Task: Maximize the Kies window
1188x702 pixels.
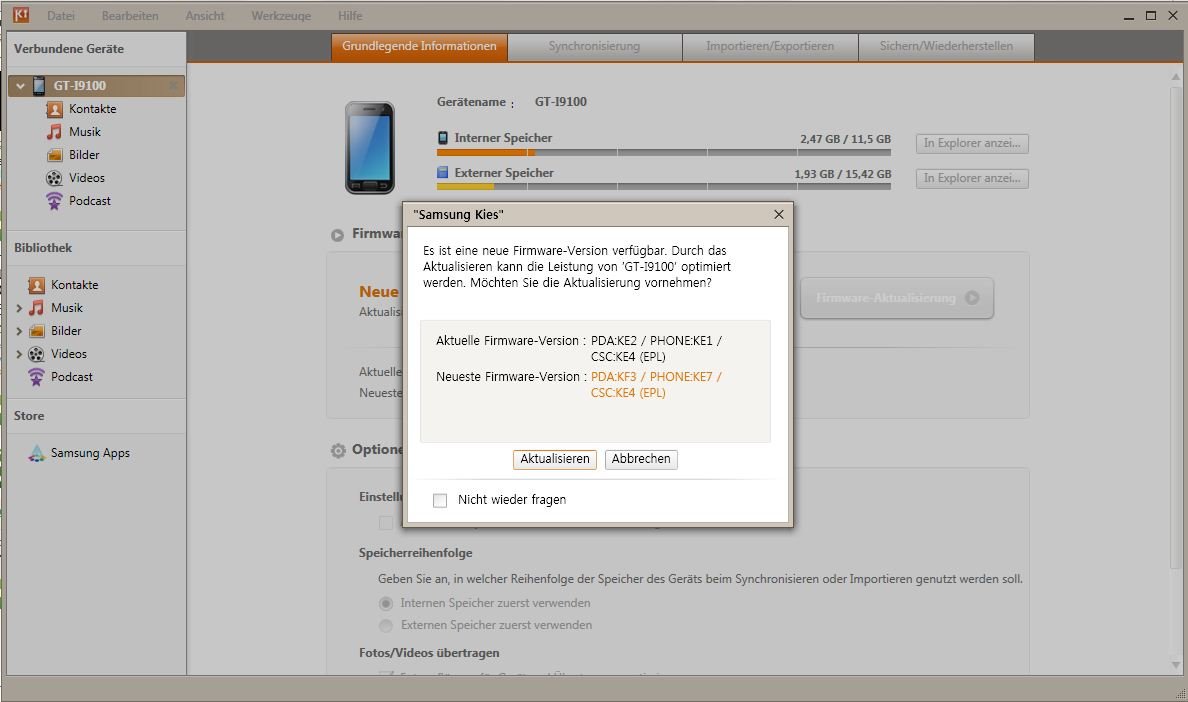Action: 1151,15
